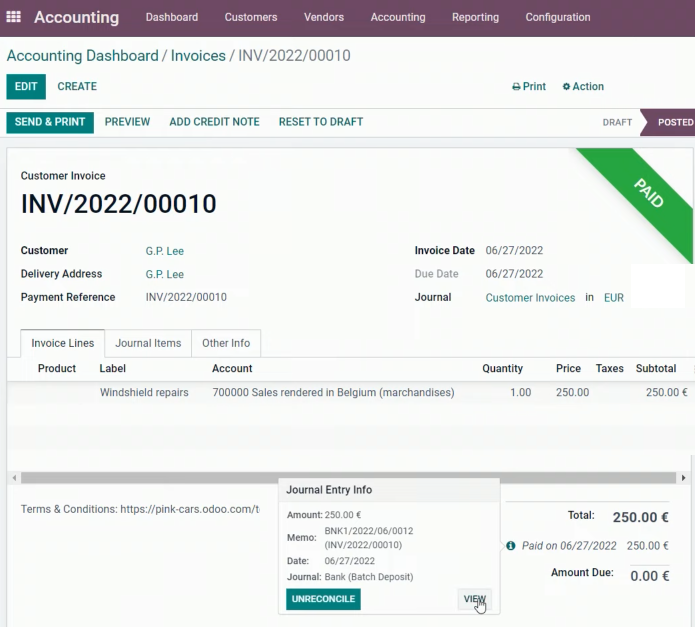Click VIEW in Journal Entry Info popup
Image resolution: width=695 pixels, height=627 pixels.
(474, 599)
